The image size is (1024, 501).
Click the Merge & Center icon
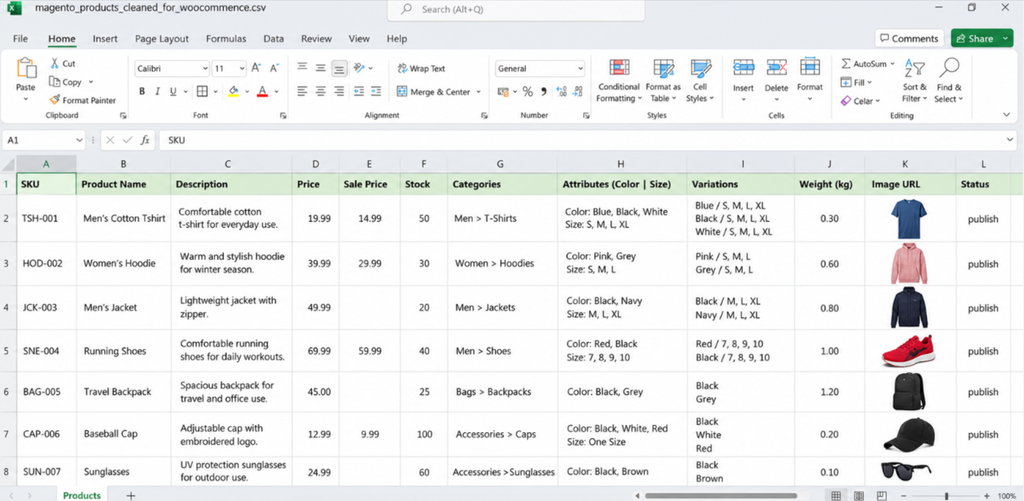402,92
